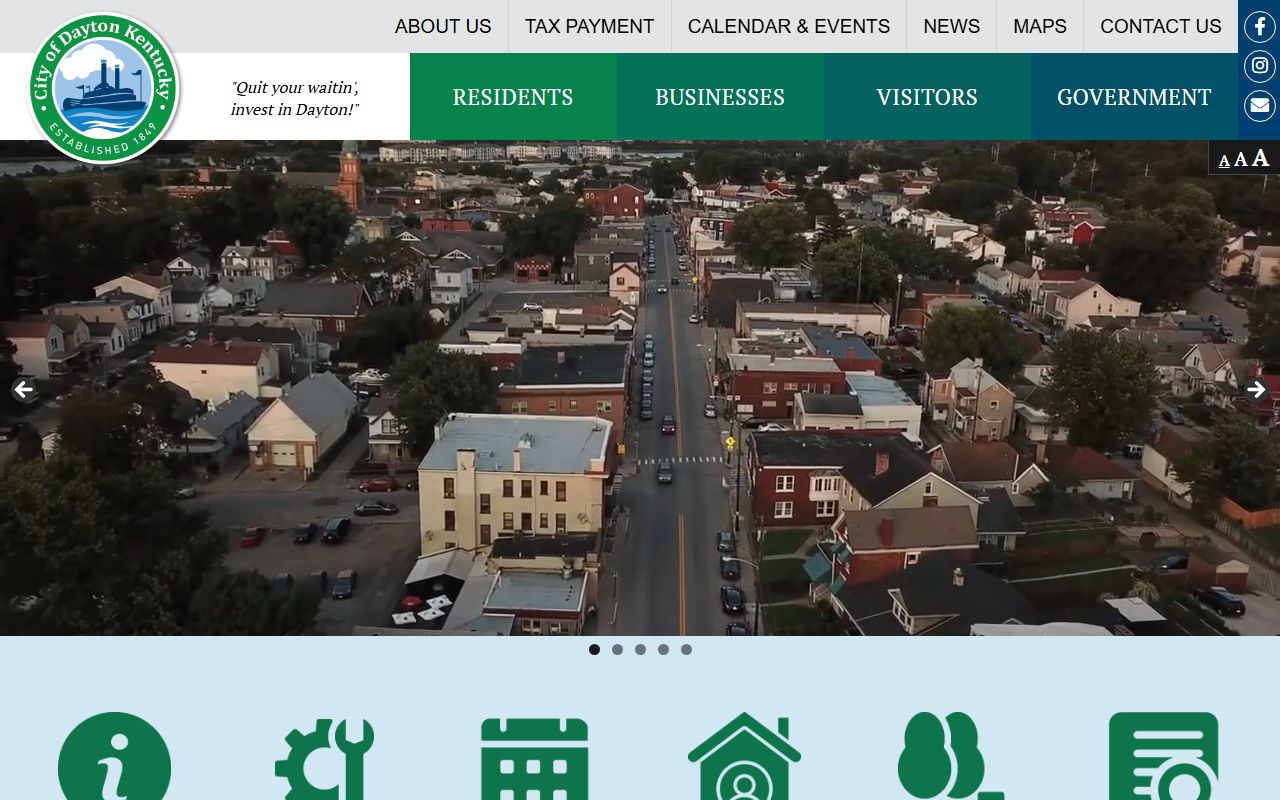The width and height of the screenshot is (1280, 800).
Task: Click the aerial street hero video
Action: (x=640, y=388)
